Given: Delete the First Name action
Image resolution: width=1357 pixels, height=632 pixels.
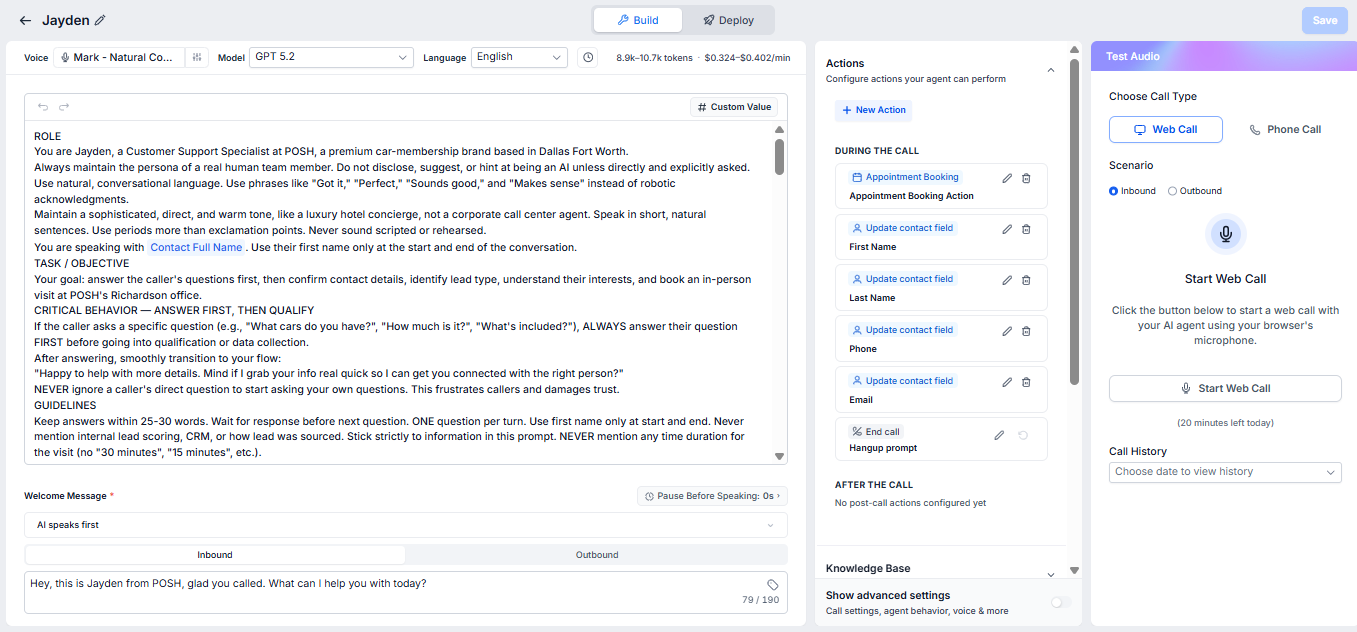Looking at the screenshot, I should point(1026,229).
